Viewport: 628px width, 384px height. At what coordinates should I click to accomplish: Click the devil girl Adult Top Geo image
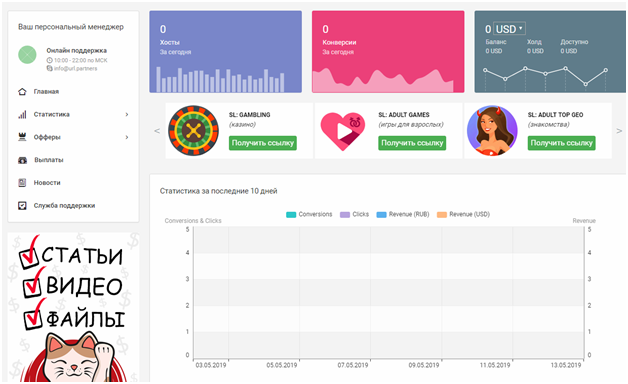492,131
